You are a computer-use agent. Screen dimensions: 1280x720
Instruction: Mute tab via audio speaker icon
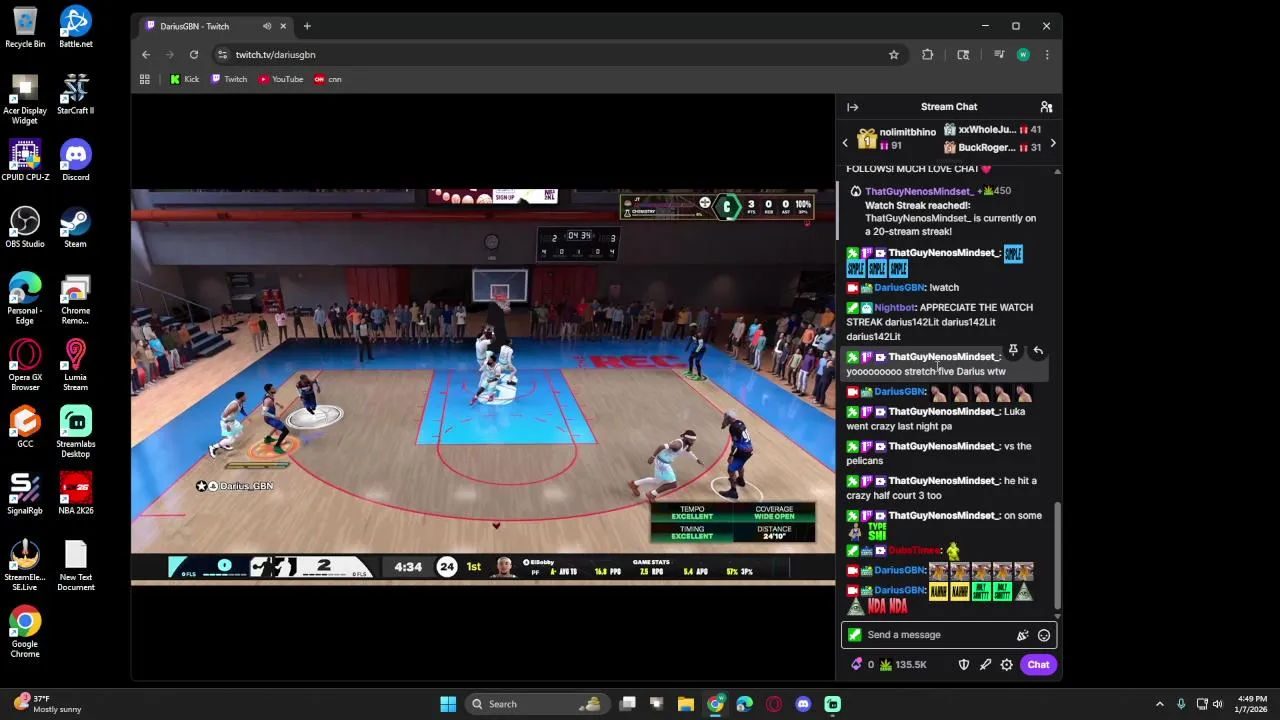click(x=267, y=26)
